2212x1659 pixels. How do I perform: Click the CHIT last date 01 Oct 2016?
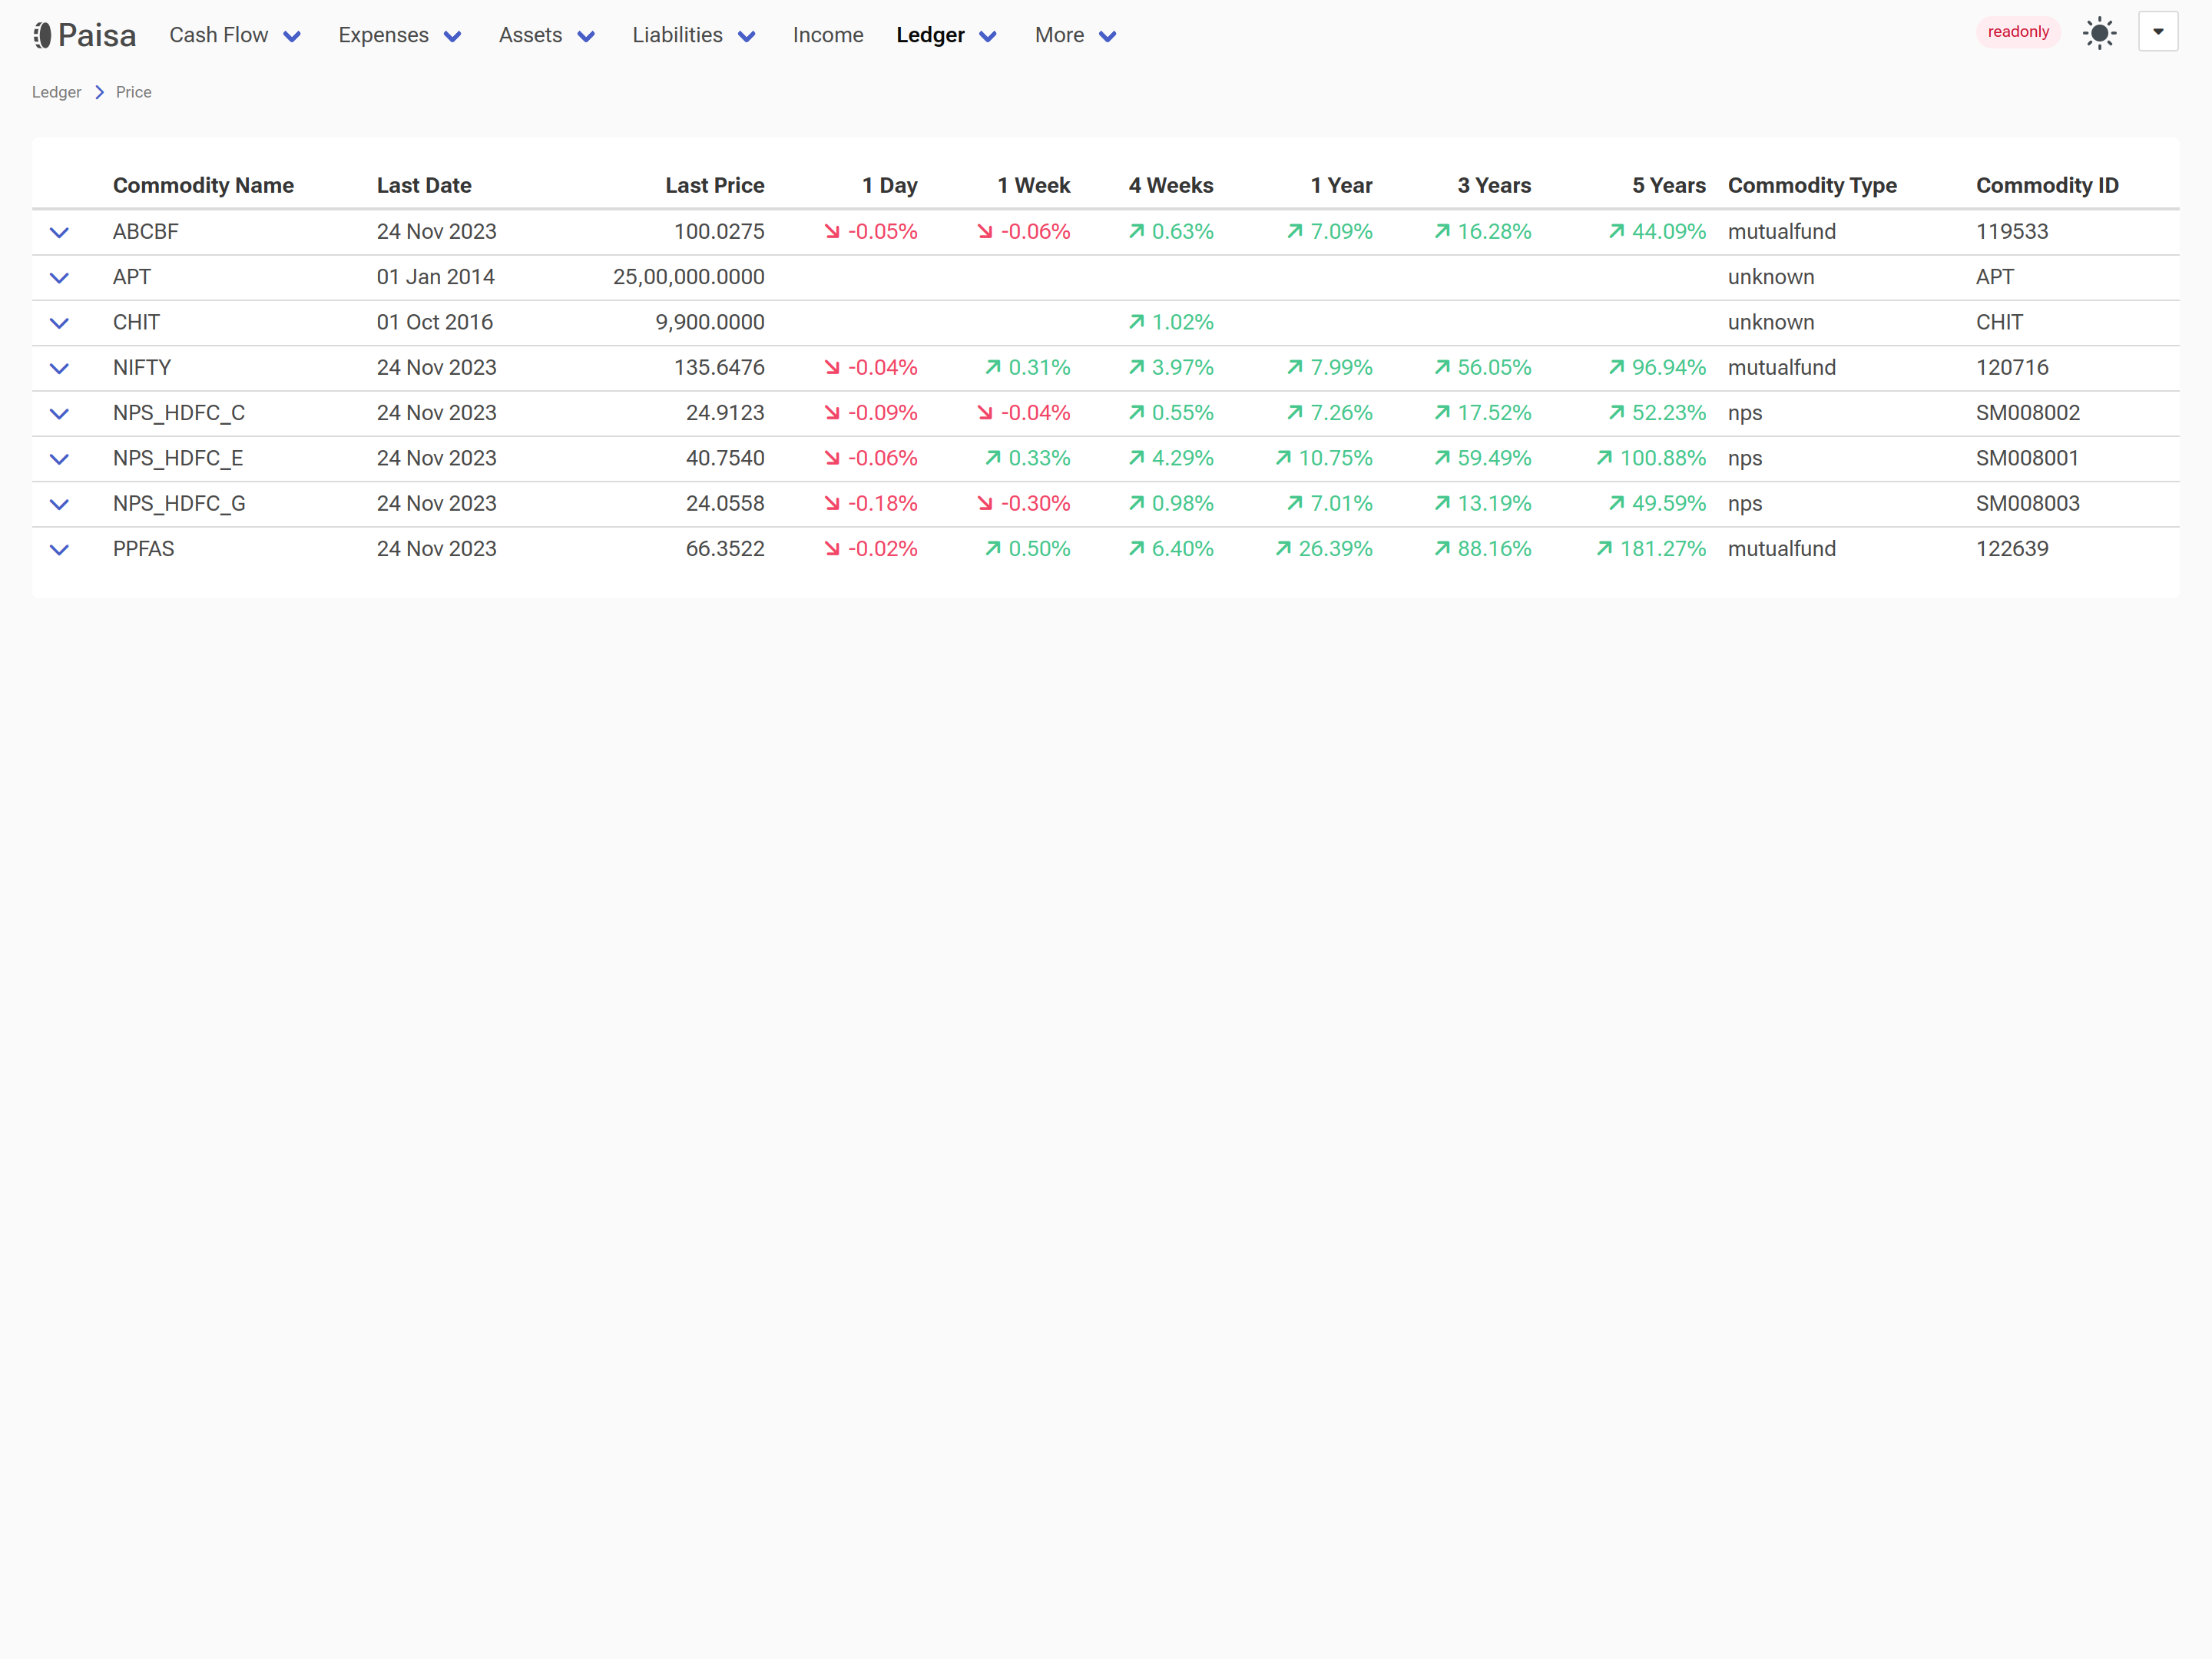[x=435, y=322]
